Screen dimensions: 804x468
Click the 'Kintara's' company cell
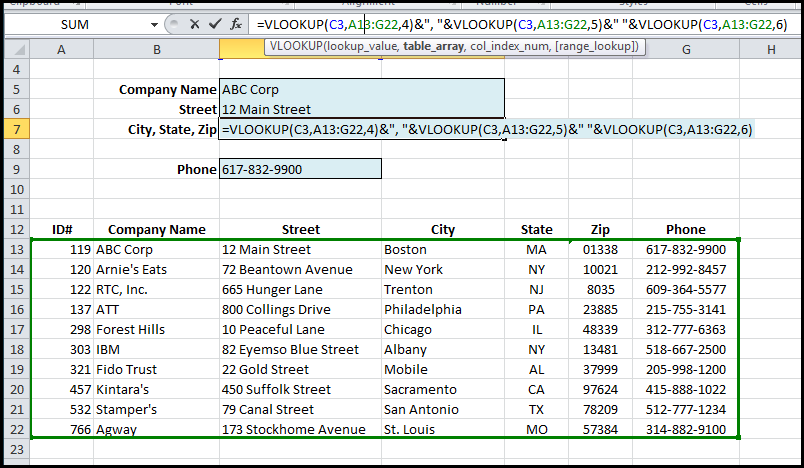156,390
